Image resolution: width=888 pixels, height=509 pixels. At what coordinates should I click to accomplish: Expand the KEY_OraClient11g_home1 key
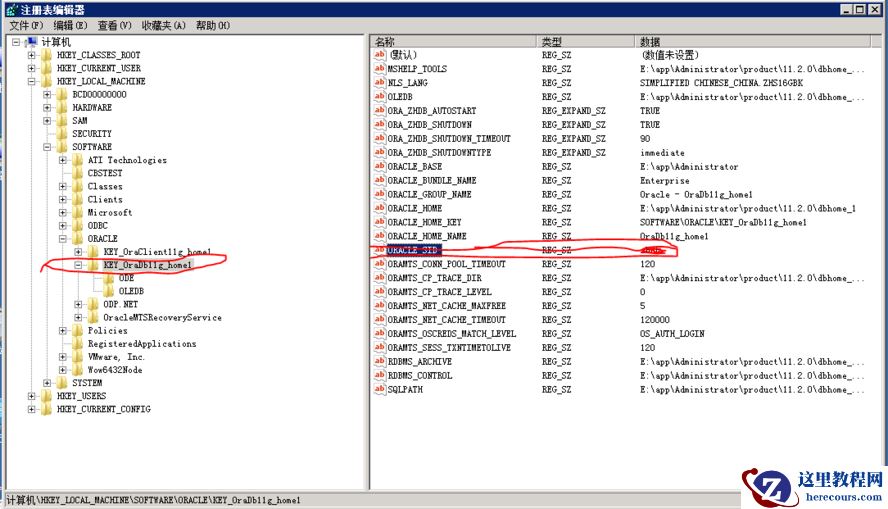click(x=79, y=251)
